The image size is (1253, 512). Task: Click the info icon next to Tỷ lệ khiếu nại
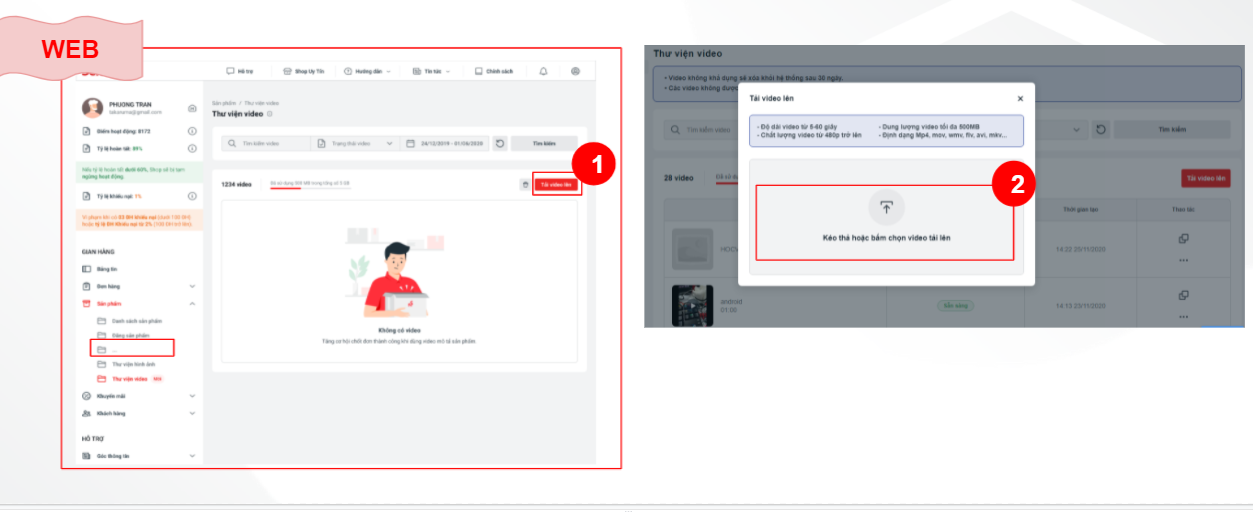192,196
